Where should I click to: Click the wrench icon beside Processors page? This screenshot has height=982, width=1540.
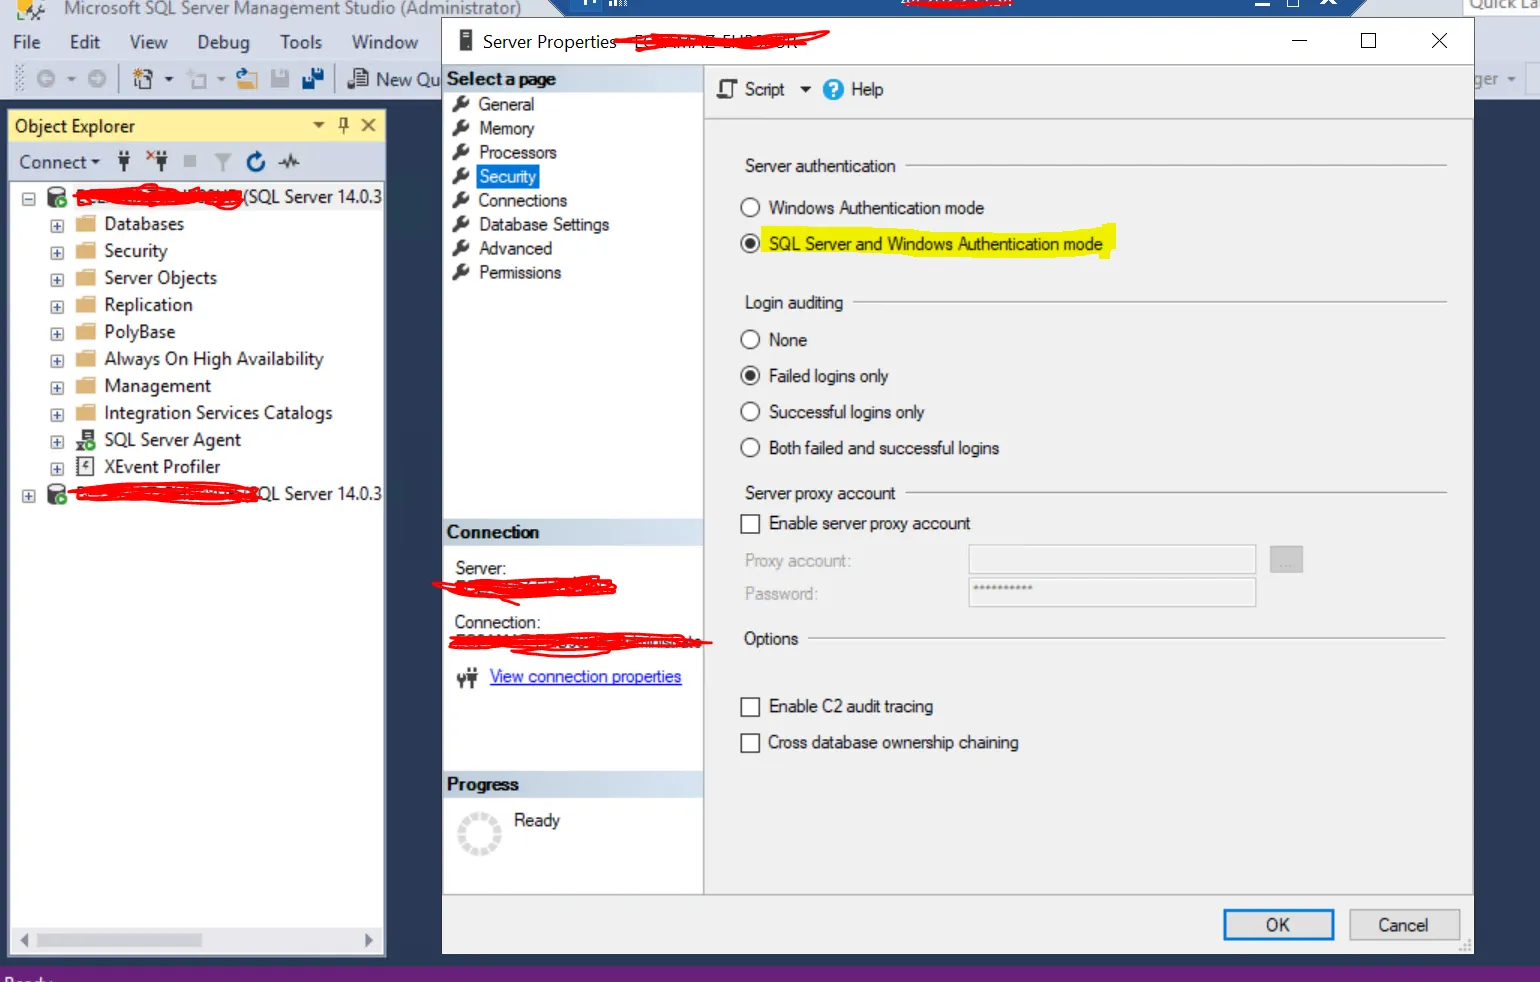click(461, 152)
